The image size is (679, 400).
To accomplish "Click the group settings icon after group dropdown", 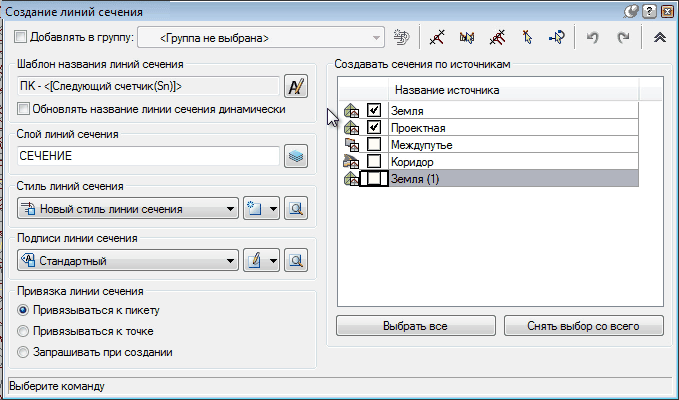I will (x=401, y=38).
